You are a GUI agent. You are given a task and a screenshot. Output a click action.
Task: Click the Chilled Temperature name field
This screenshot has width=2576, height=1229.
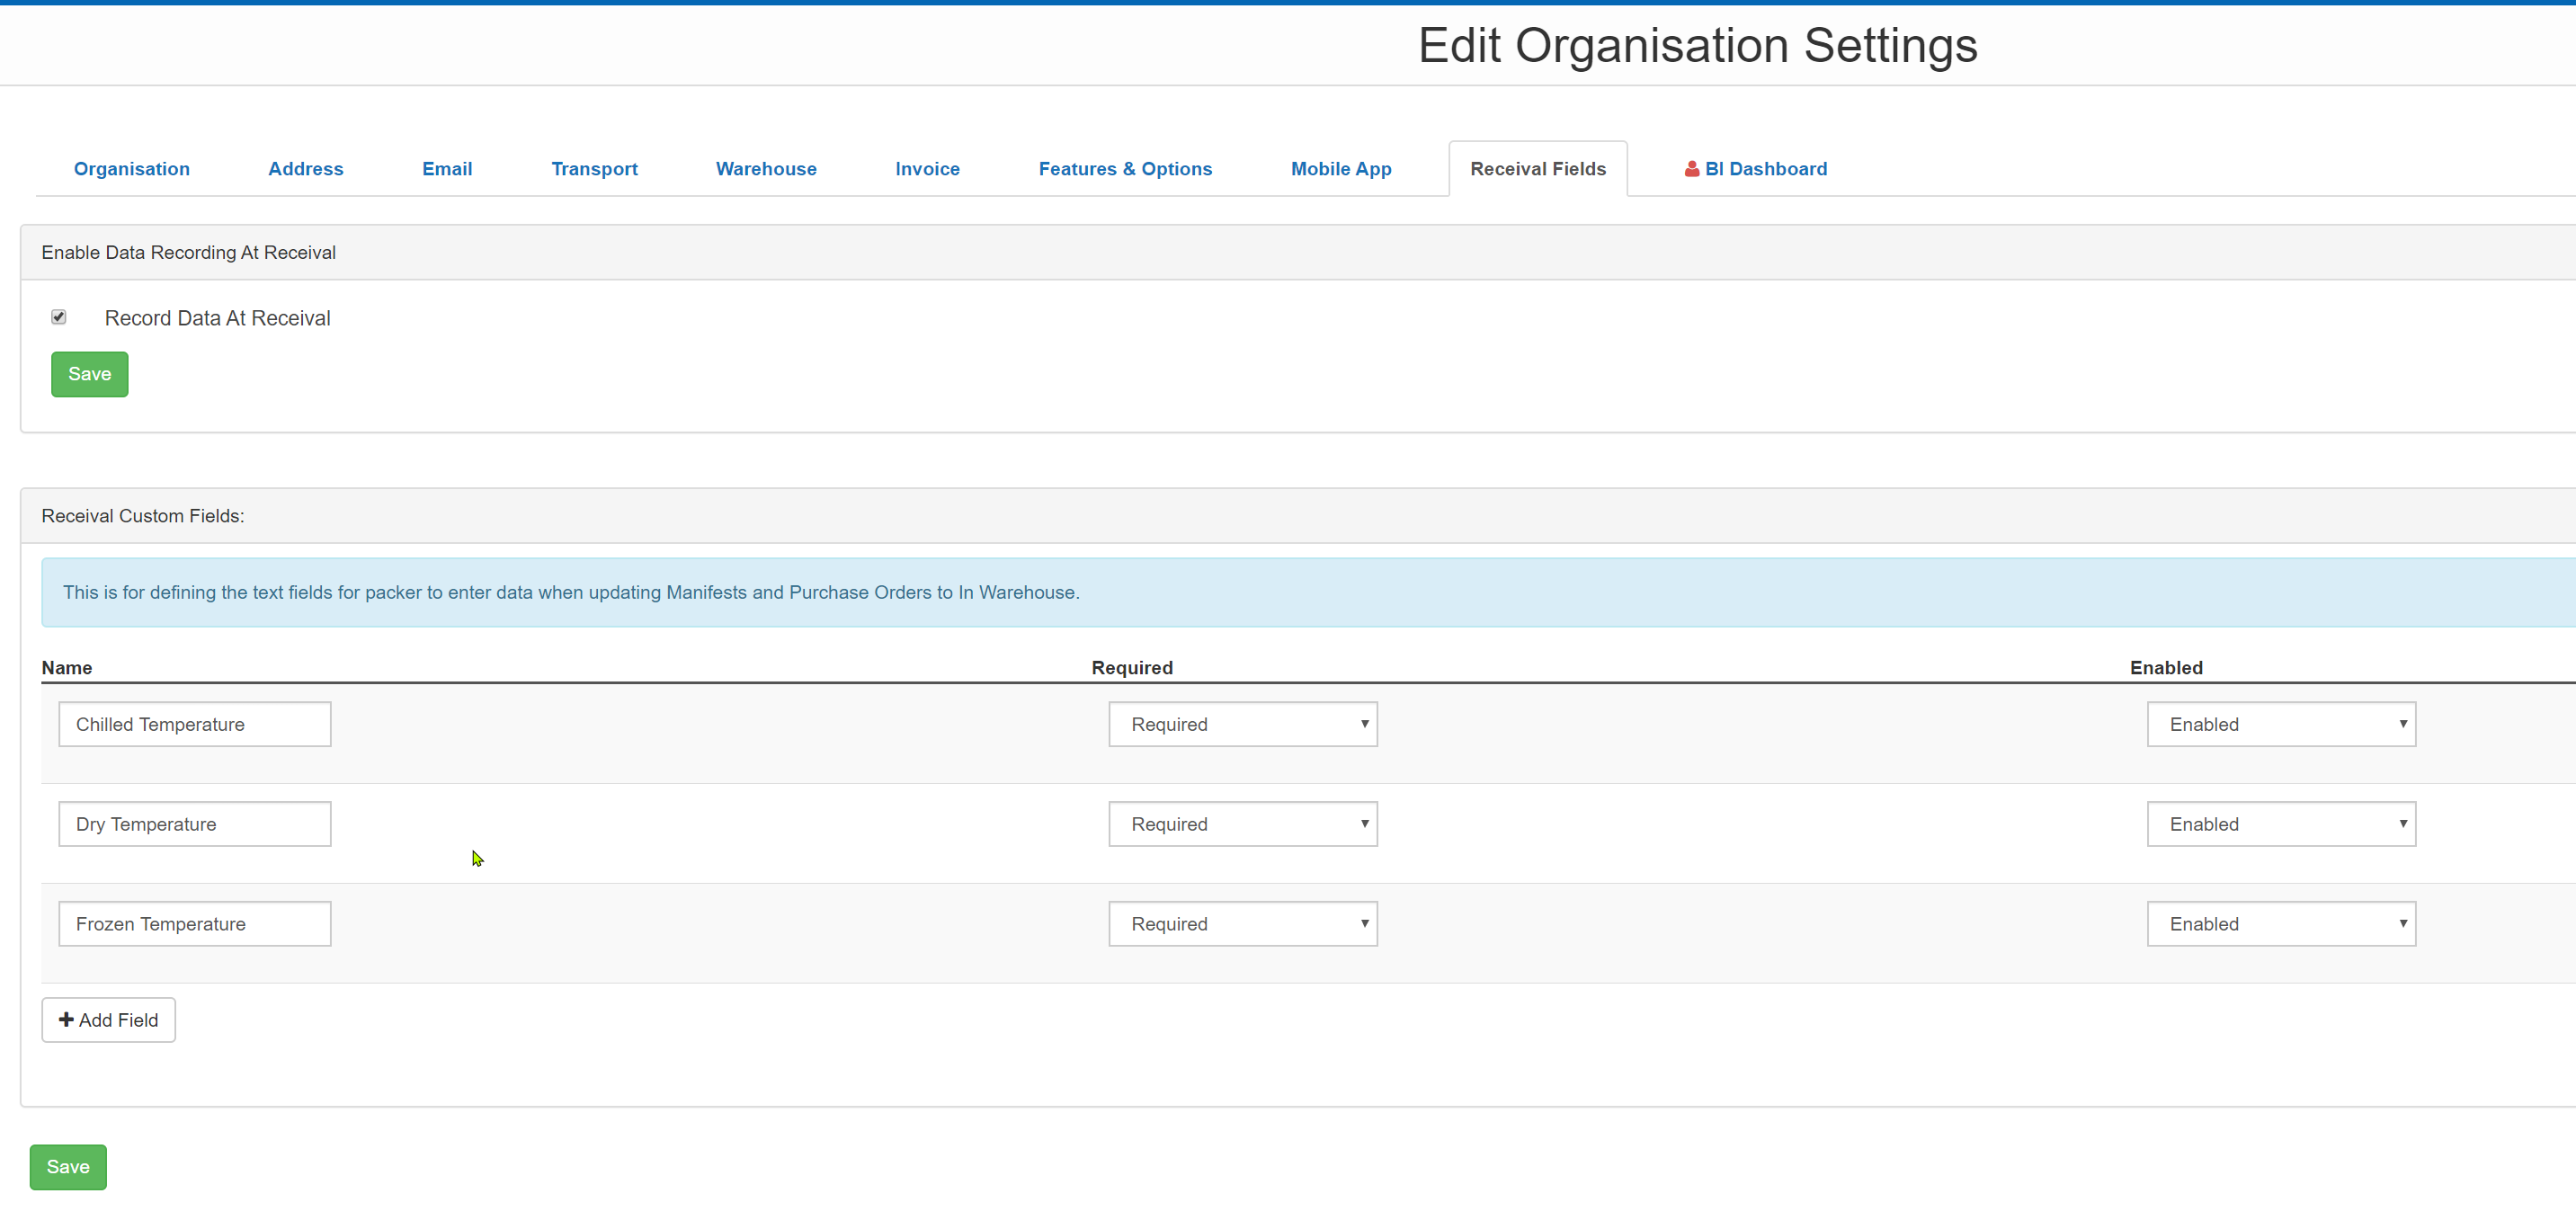click(195, 724)
